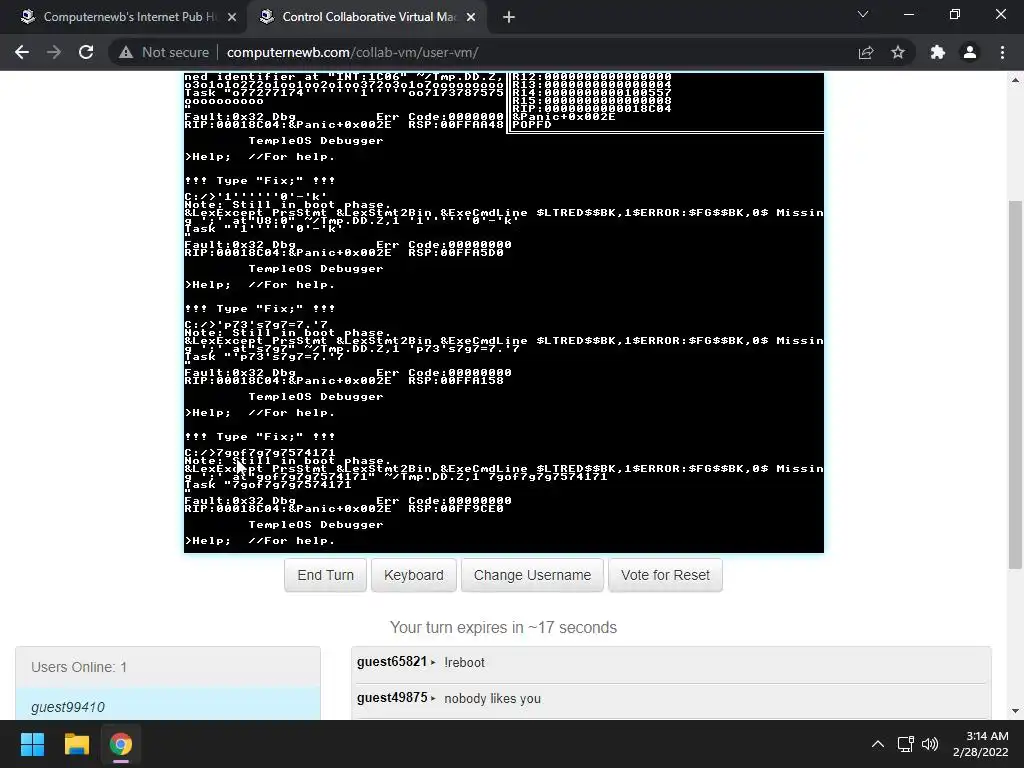This screenshot has height=768, width=1024.
Task: Click the browser forward arrow
Action: tap(54, 52)
